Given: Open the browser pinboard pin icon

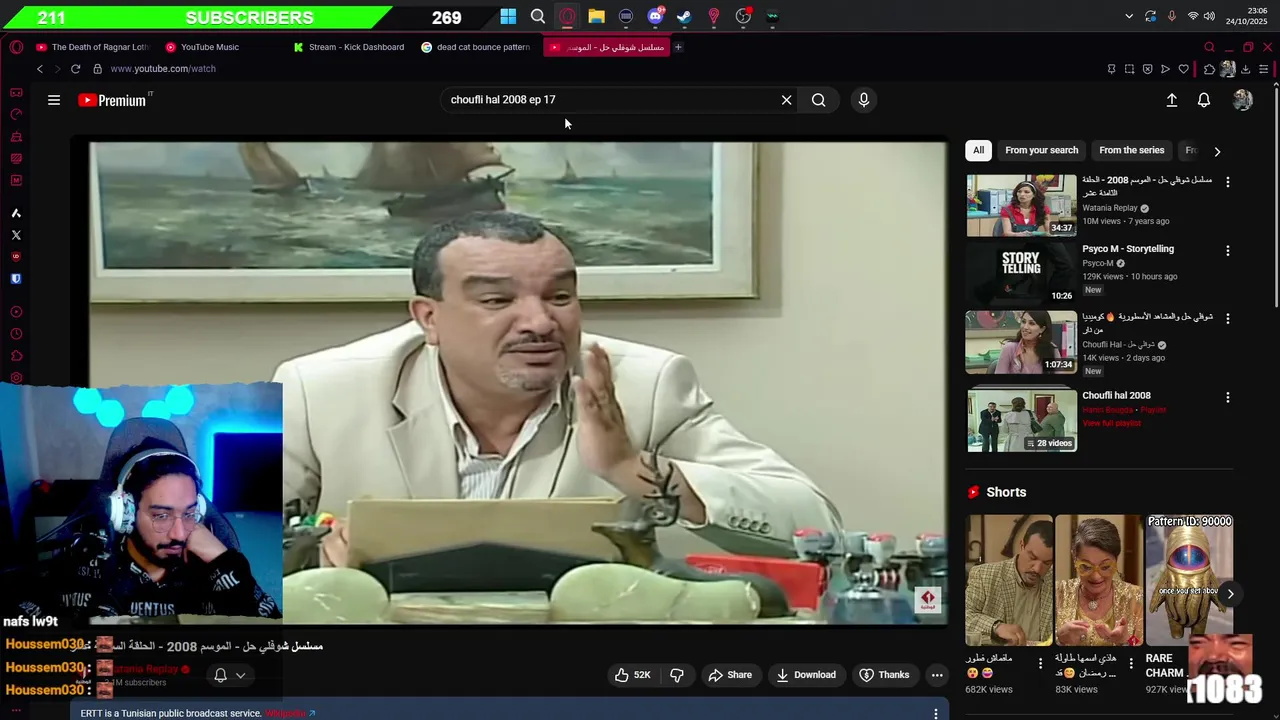Looking at the screenshot, I should pos(1111,69).
